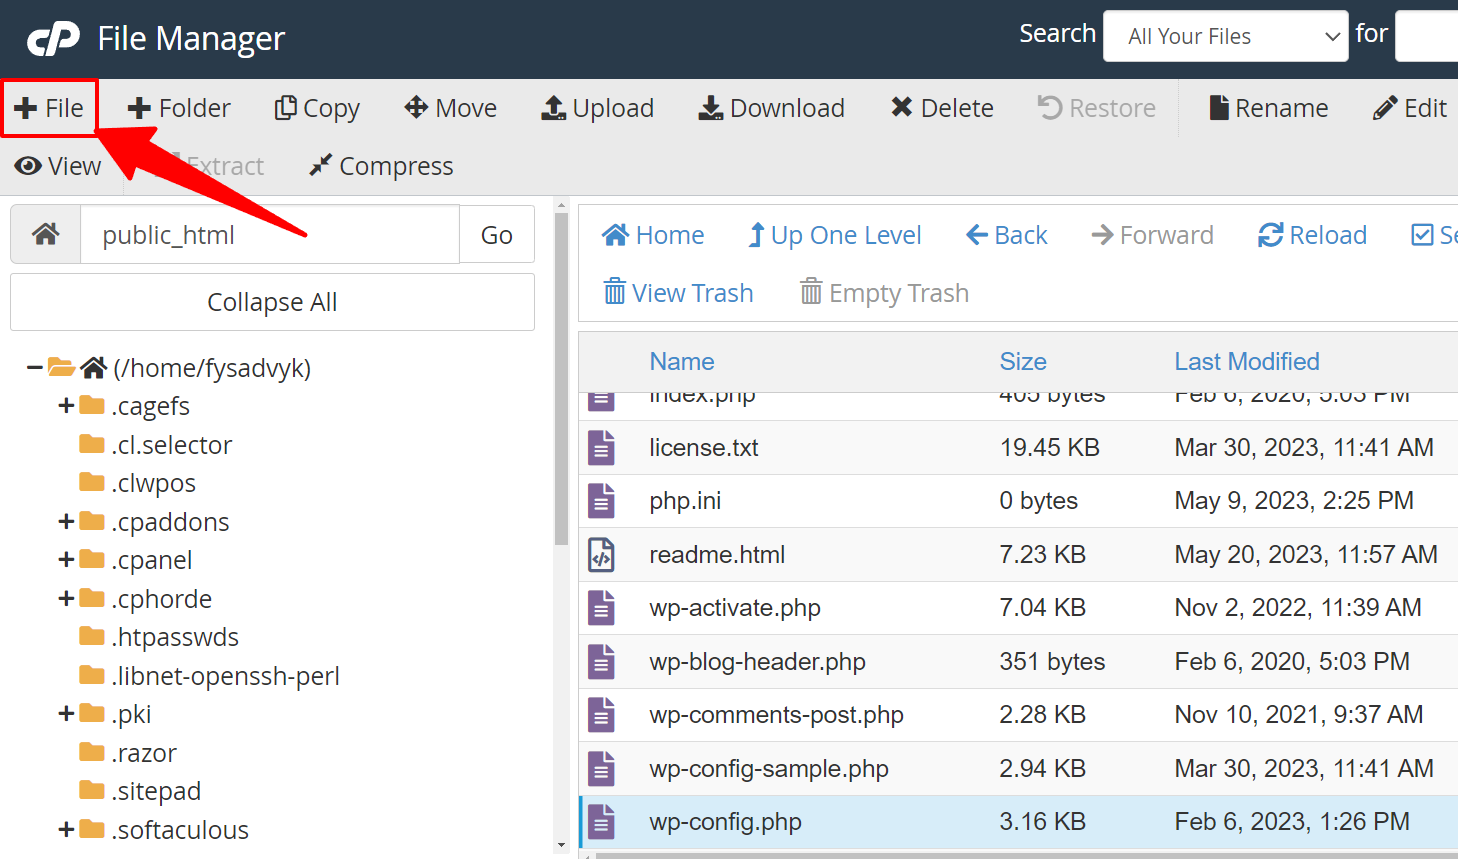
Task: Collapse the /home/fysadvyk root folder
Action: click(34, 367)
